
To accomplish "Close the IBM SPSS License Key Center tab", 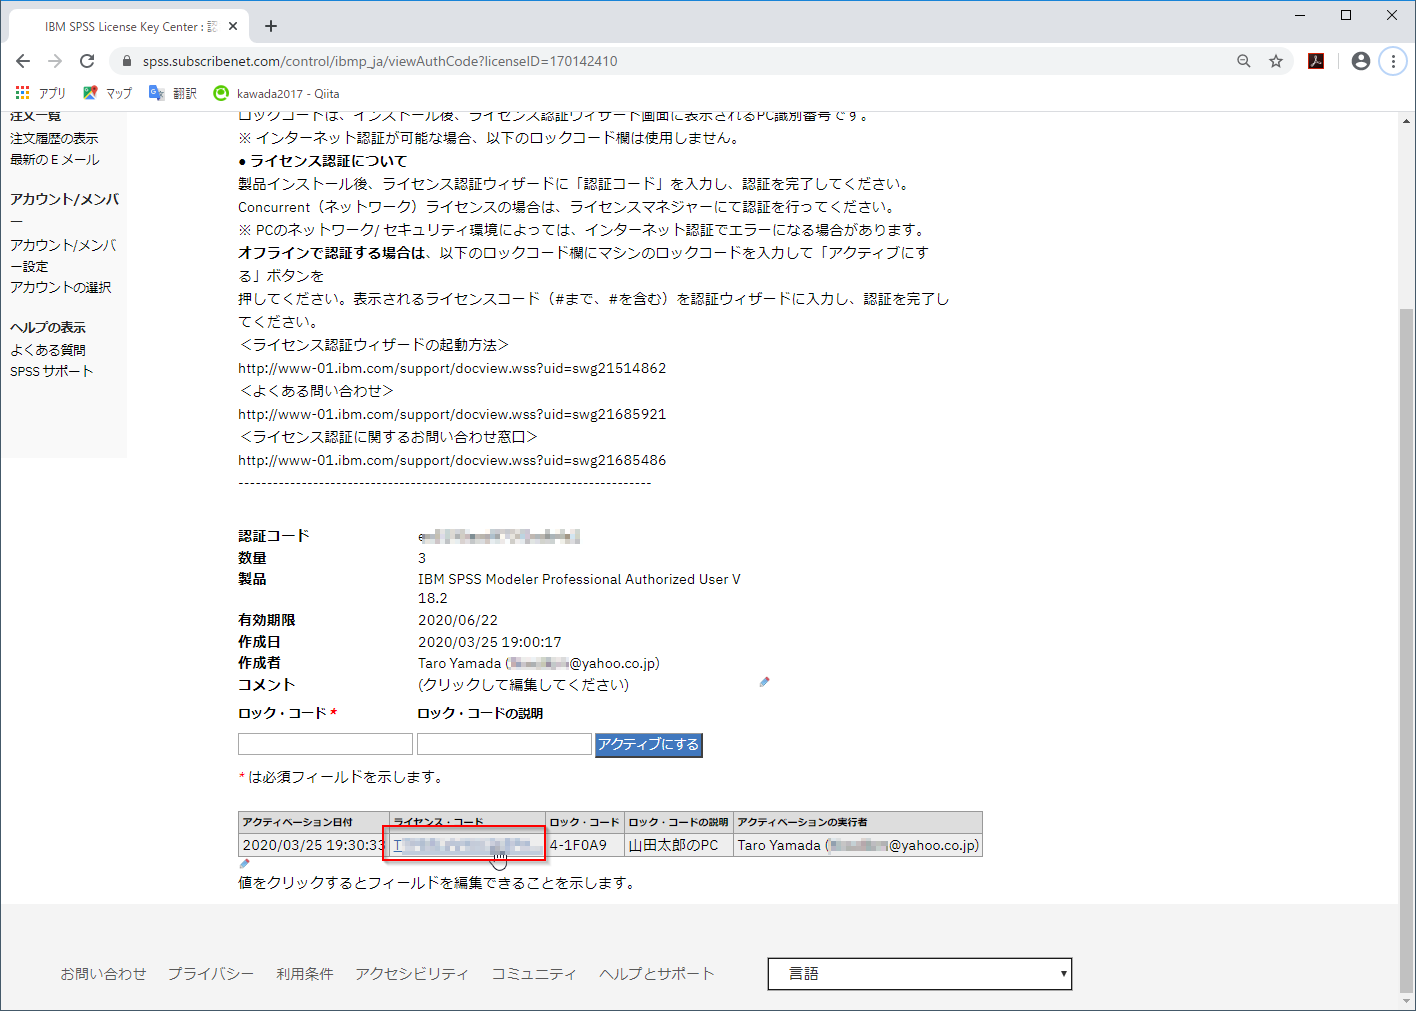I will [234, 26].
